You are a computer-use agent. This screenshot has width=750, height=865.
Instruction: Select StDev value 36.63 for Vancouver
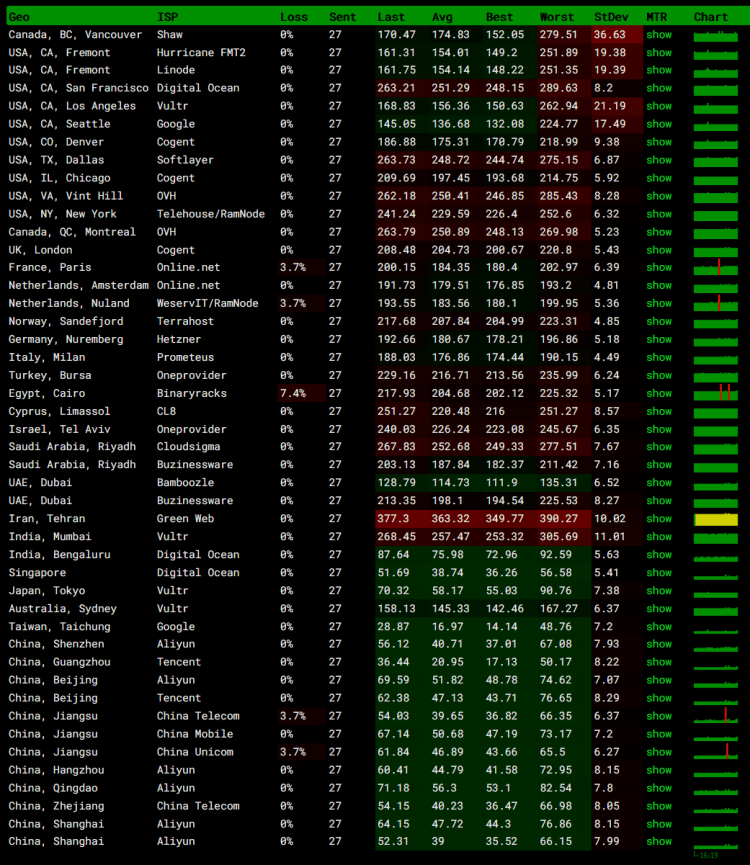tap(610, 35)
